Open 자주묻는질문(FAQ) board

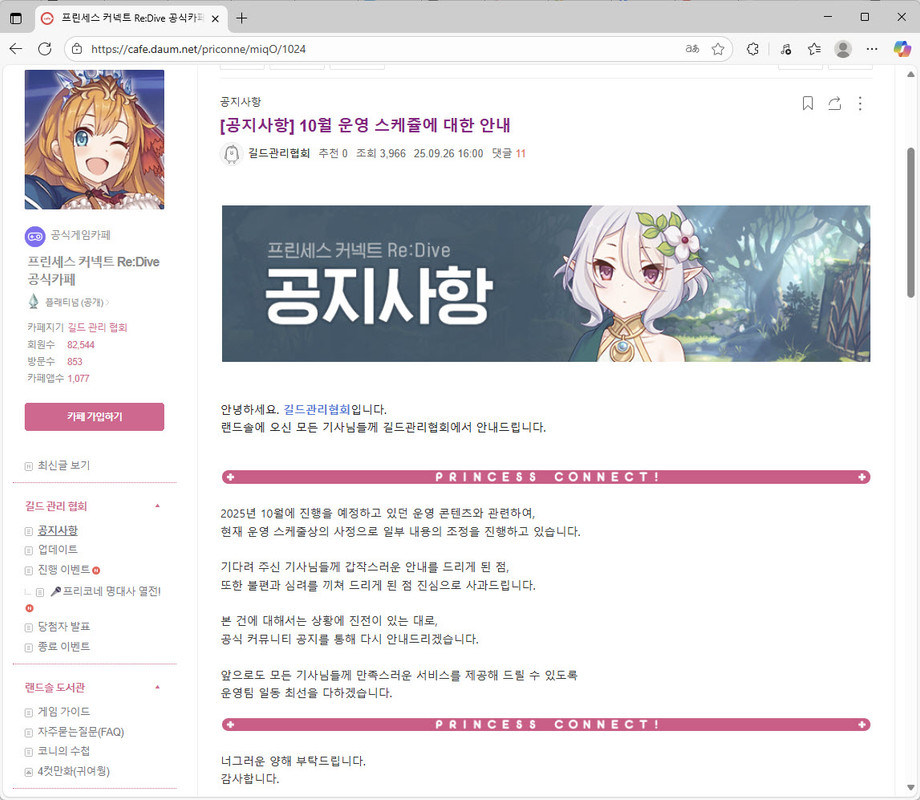81,732
